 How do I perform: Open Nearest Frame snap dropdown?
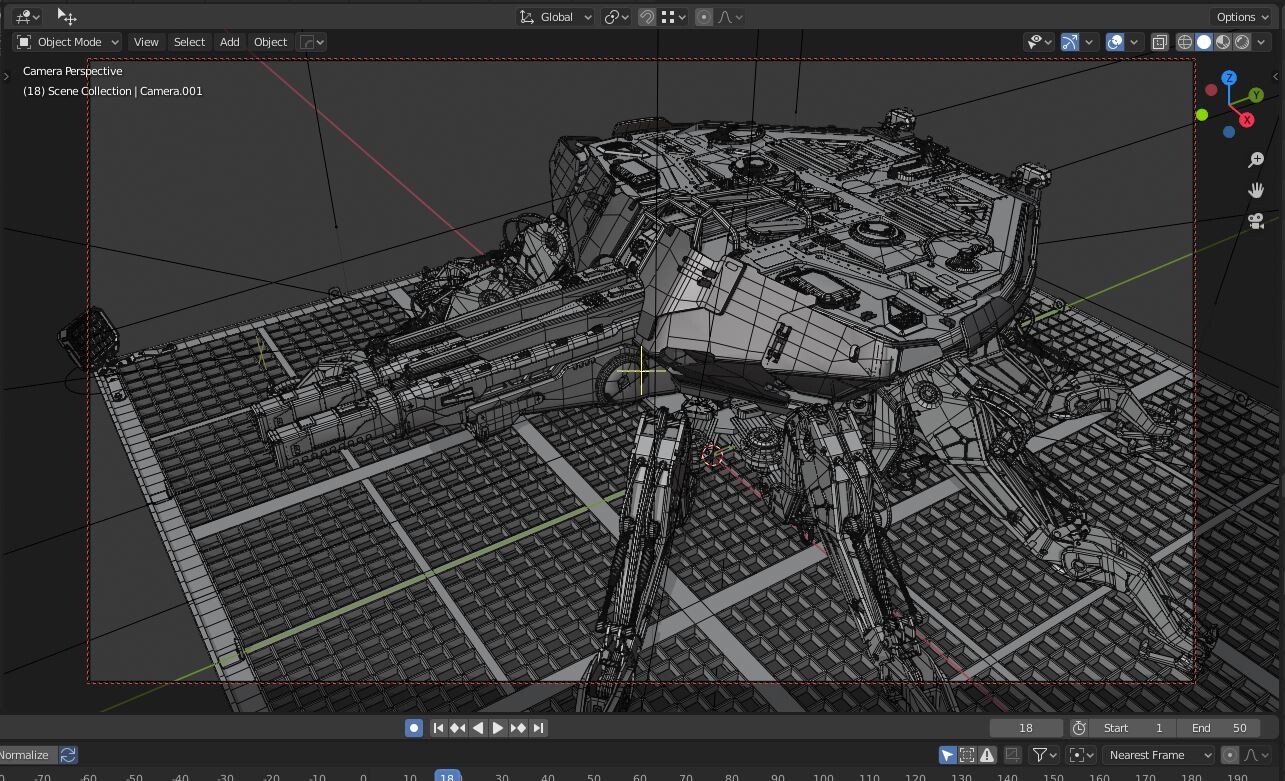click(x=1159, y=755)
